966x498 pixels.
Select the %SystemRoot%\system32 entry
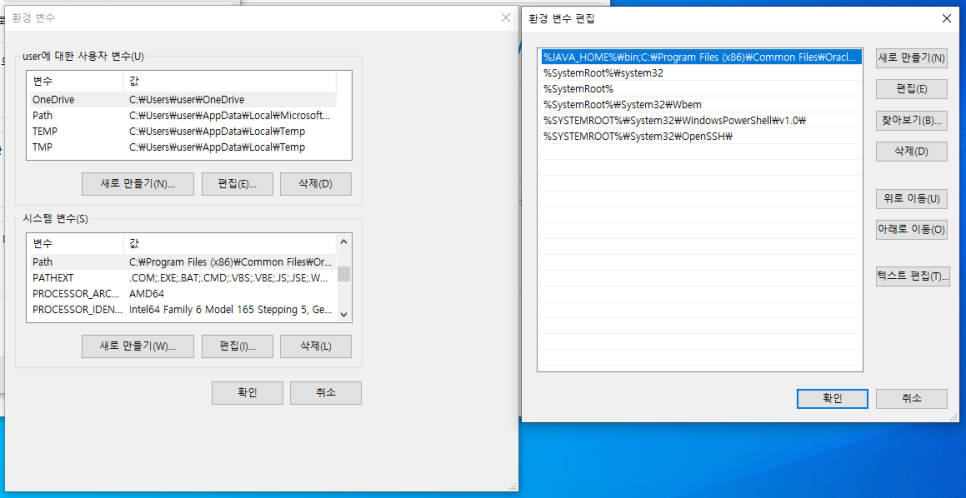(700, 73)
